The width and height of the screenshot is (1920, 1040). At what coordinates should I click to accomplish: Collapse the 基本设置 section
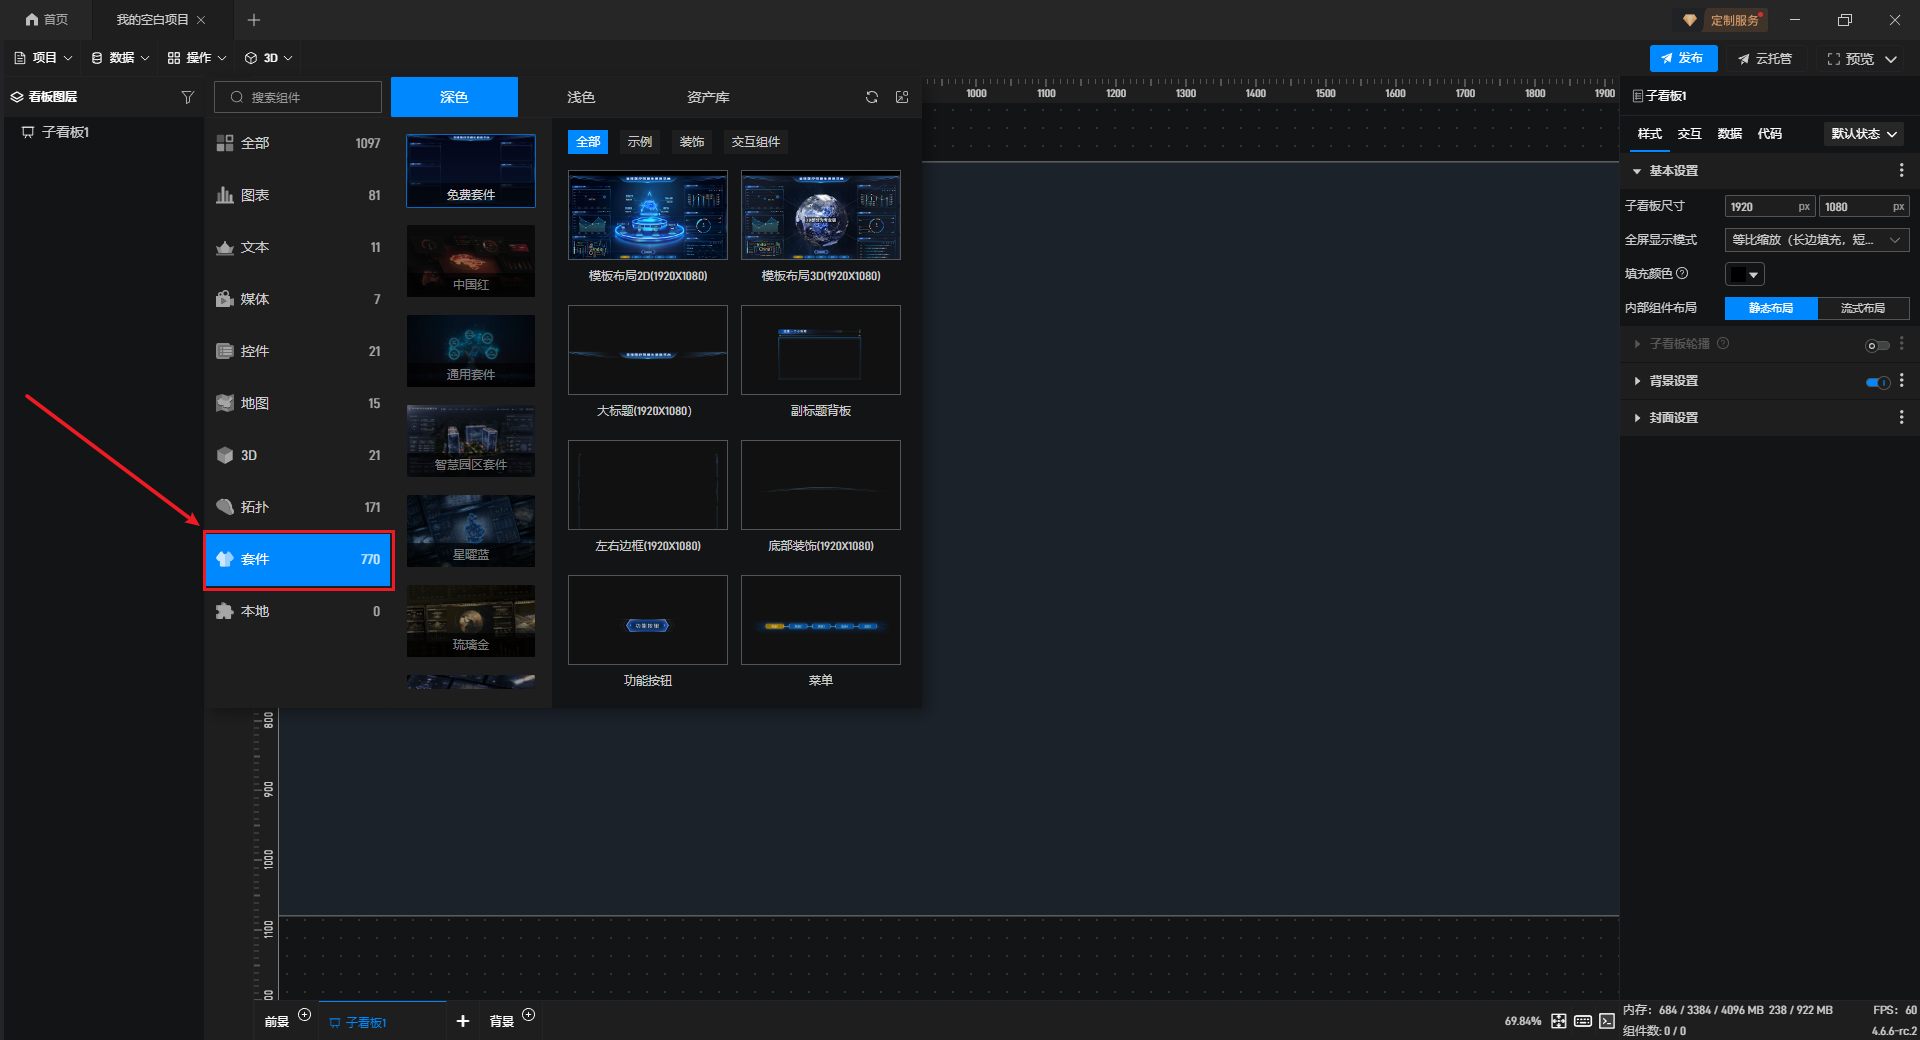tap(1637, 171)
